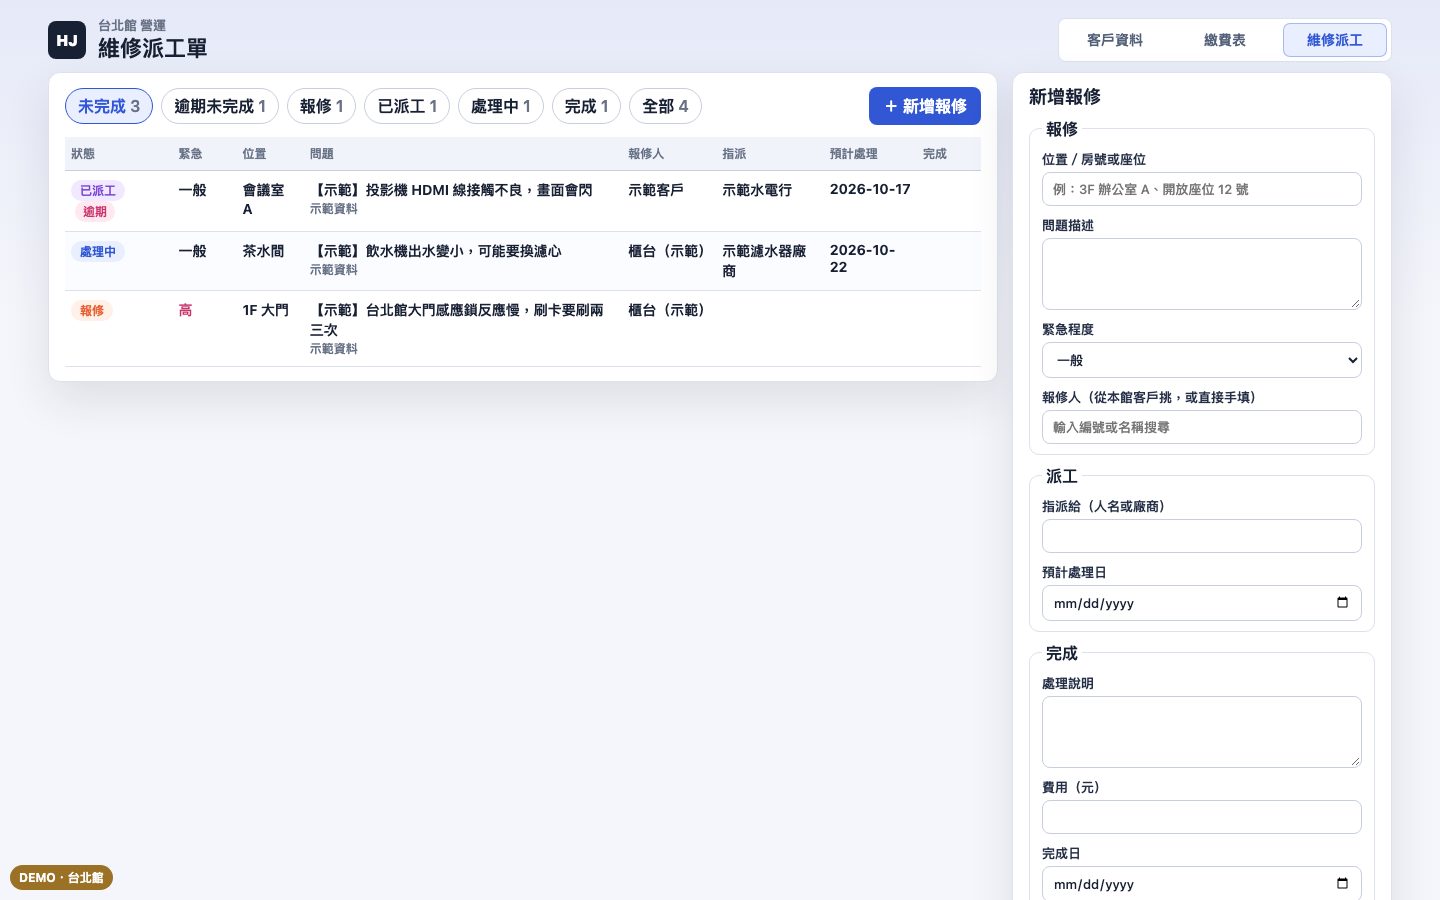Show 全部 tickets
The width and height of the screenshot is (1440, 900).
click(665, 106)
